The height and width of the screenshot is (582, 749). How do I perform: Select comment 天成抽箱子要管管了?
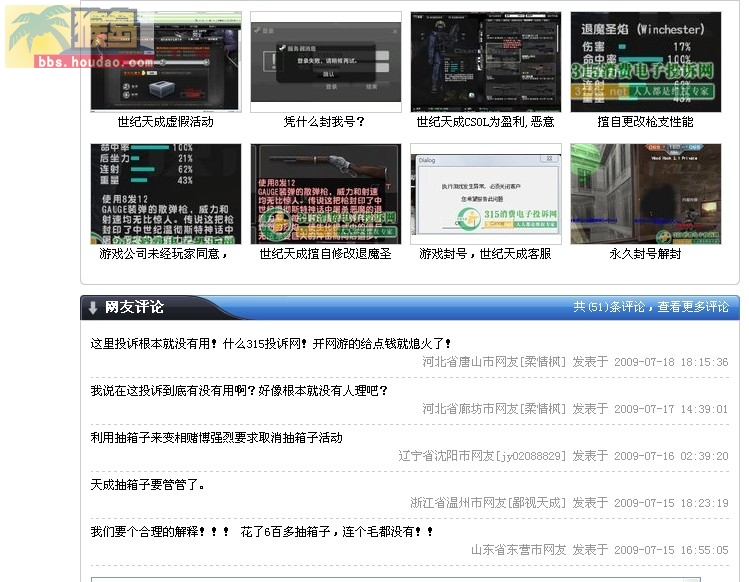[x=148, y=485]
